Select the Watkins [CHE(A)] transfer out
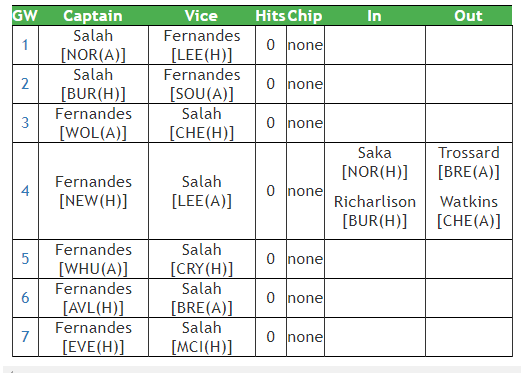Viewport: 521px width, 373px height. 469,211
